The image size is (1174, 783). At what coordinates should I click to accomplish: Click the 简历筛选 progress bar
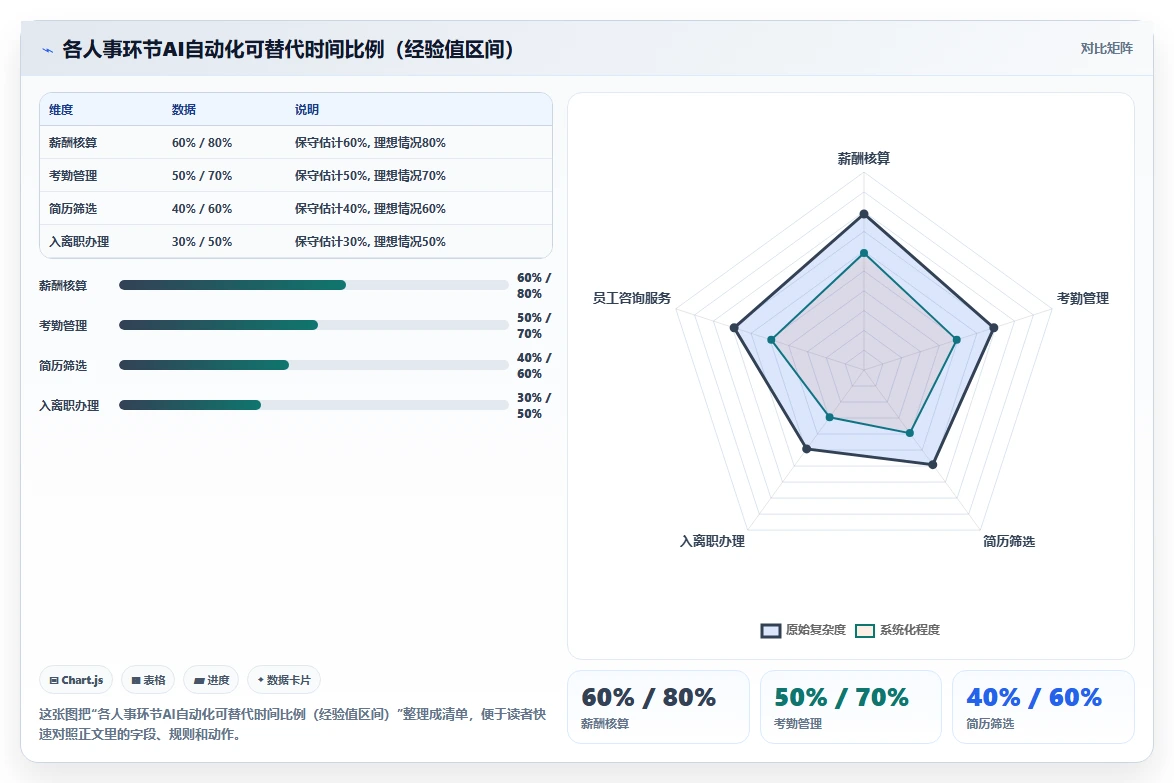point(314,365)
